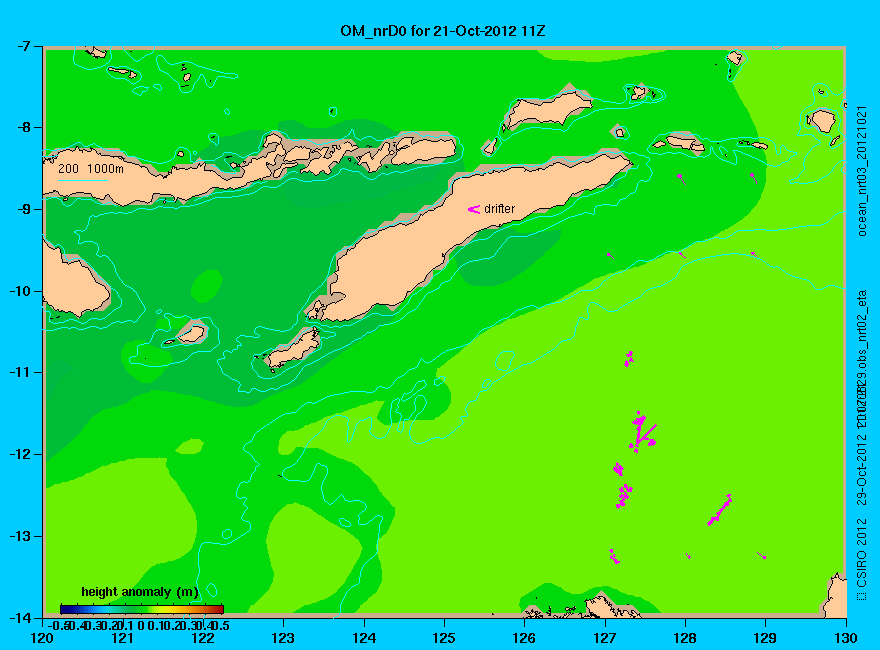The image size is (880, 650).
Task: Click longitude label 127 on the x-axis
Action: click(x=605, y=638)
